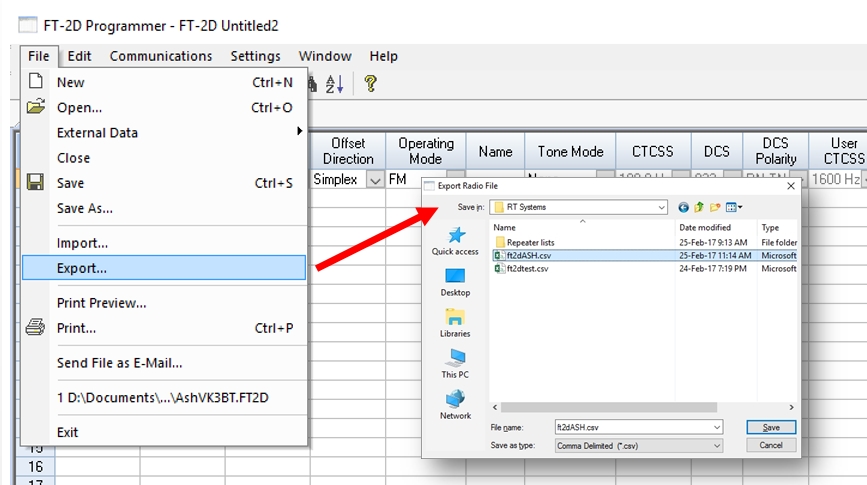
Task: Click the Cancel button in the dialog
Action: click(x=771, y=445)
